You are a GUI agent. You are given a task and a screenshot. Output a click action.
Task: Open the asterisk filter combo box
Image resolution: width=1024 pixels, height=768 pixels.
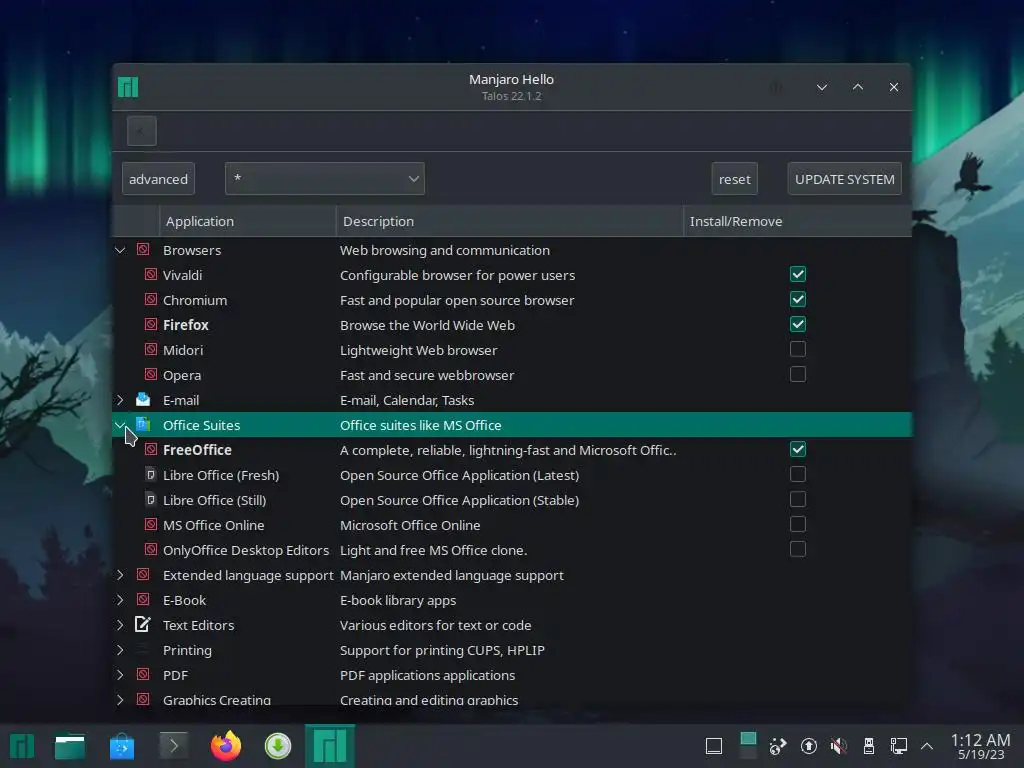pos(325,179)
